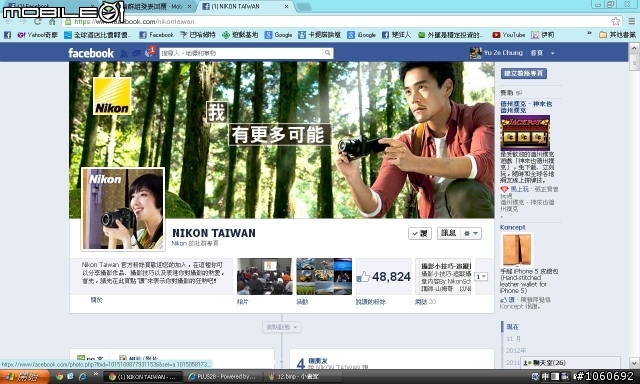Switch to PLUS28 taskbar window
The width and height of the screenshot is (640, 384).
tap(222, 377)
